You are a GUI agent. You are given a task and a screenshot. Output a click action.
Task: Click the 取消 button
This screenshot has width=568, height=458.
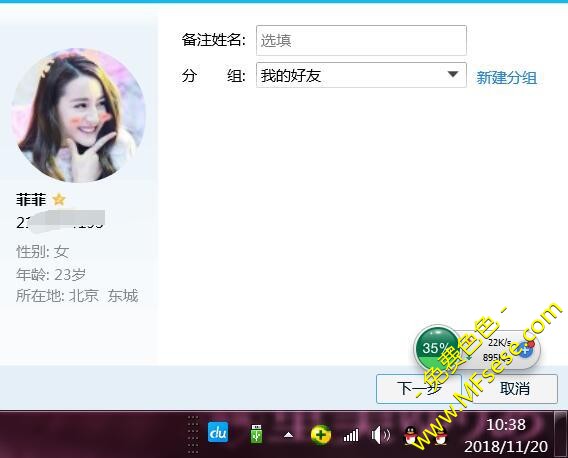point(515,389)
